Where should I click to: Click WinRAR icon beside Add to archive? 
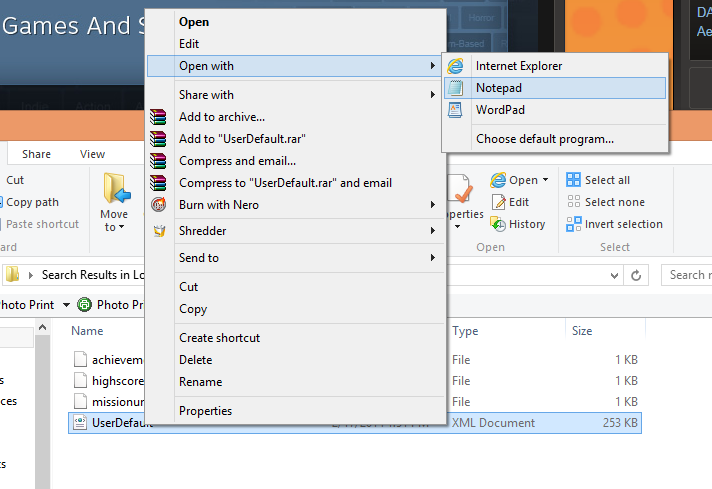coord(158,117)
